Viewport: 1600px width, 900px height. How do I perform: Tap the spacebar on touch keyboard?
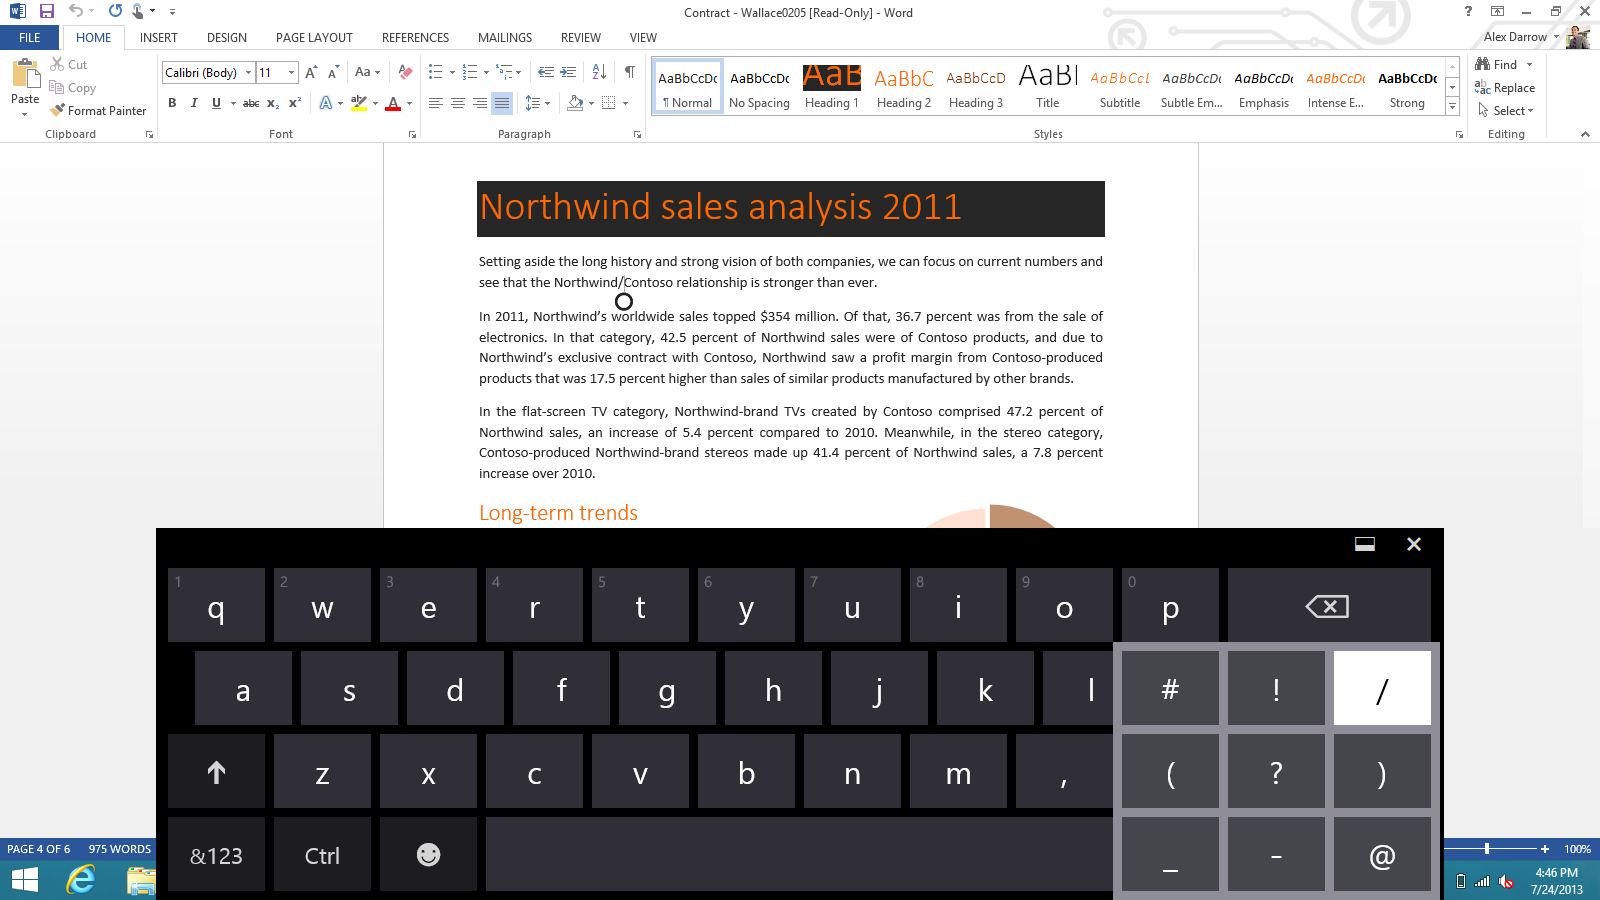click(799, 855)
